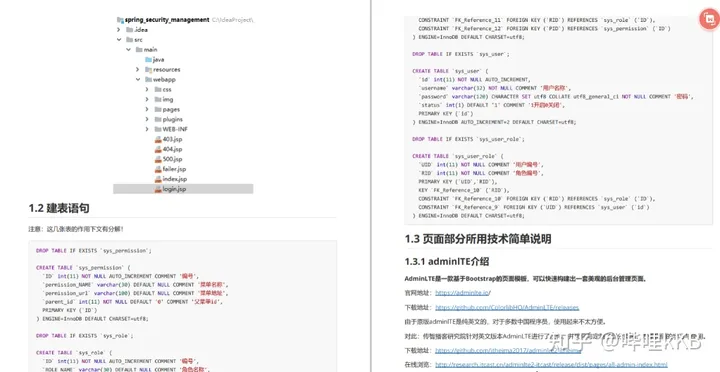Open the ColorlibHQ AdminLTE releases GitHub link
This screenshot has height=372, width=720.
click(x=507, y=307)
